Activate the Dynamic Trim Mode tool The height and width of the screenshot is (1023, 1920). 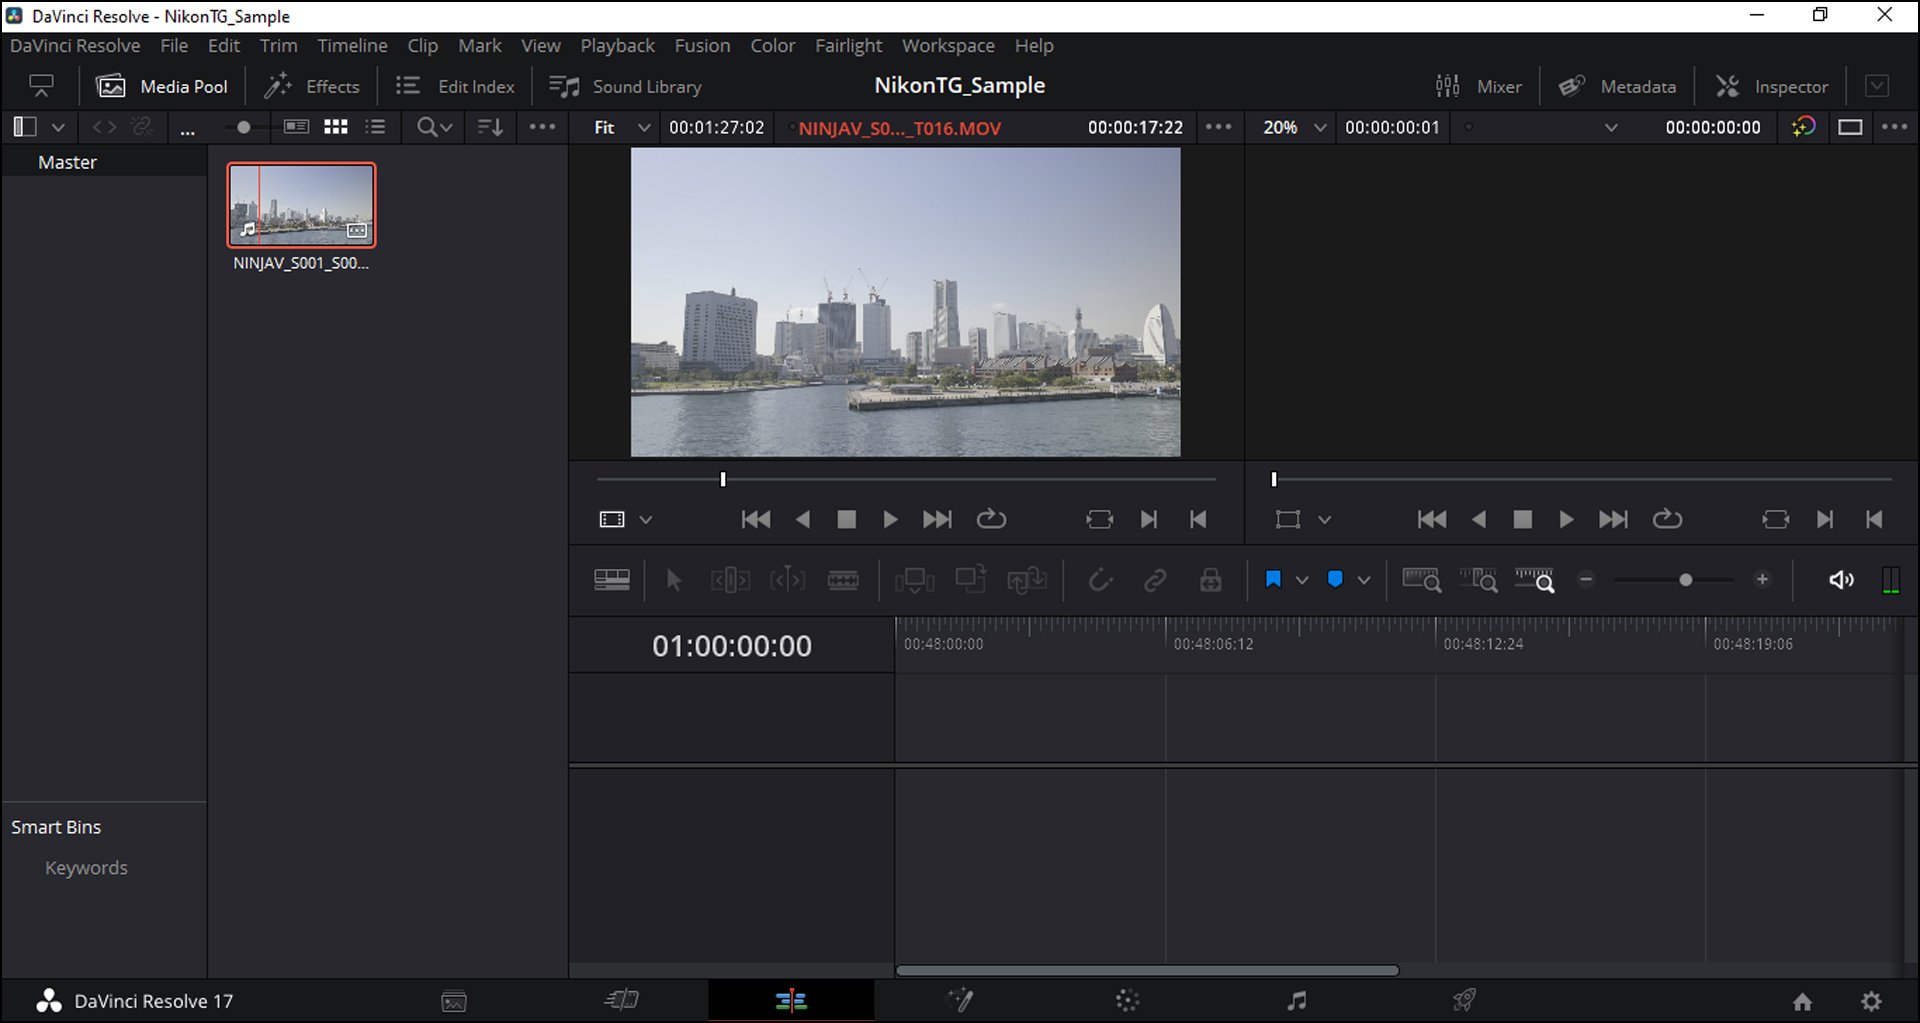click(x=787, y=580)
